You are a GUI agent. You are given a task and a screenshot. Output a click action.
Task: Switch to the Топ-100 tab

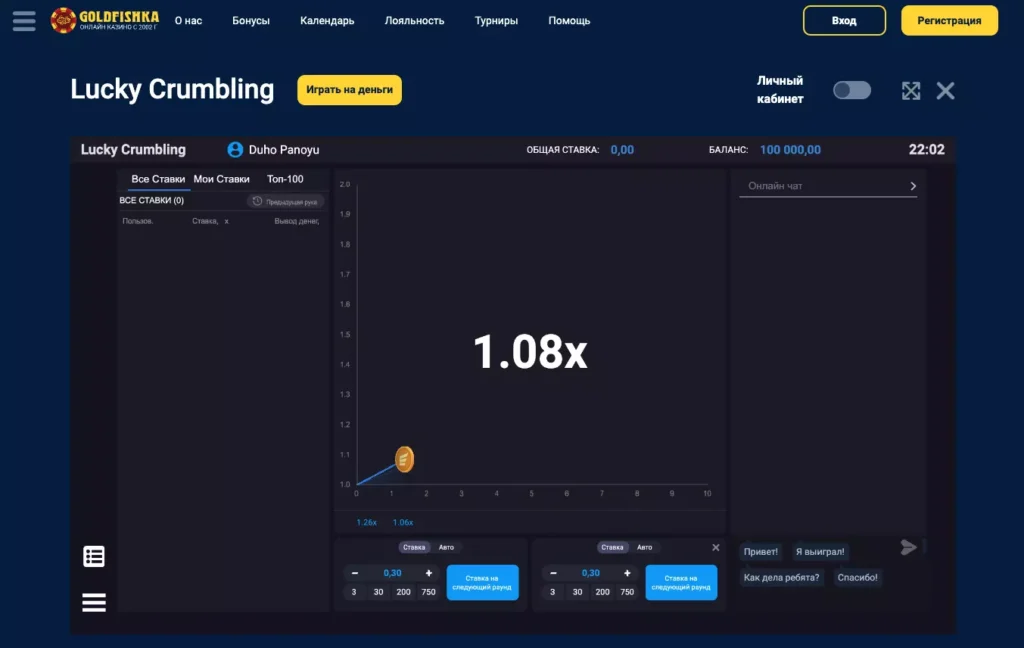285,179
